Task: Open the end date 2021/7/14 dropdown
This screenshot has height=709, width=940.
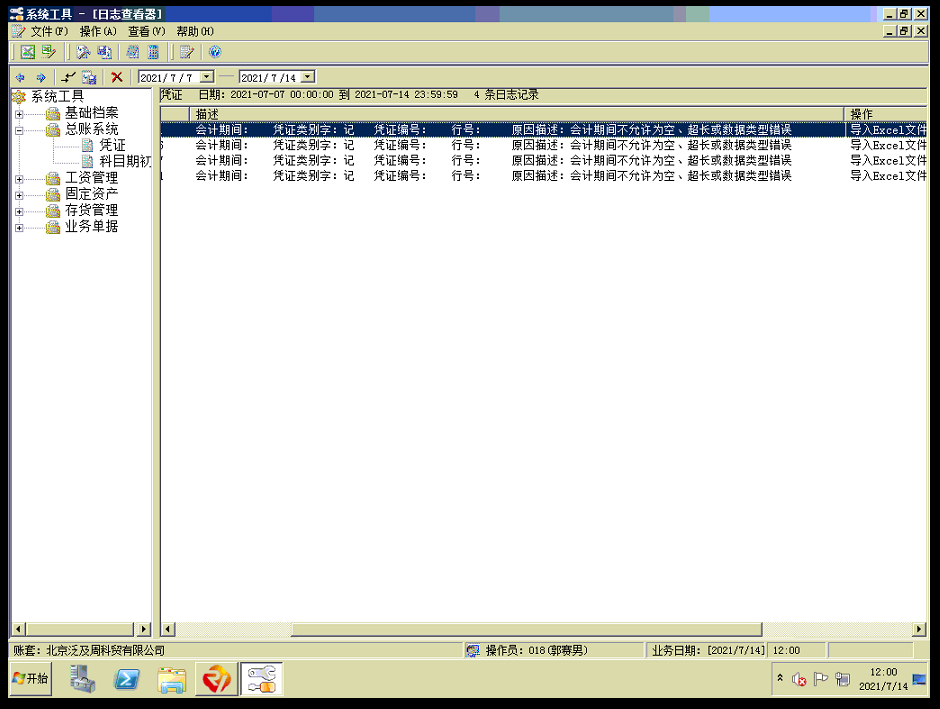Action: (x=308, y=77)
